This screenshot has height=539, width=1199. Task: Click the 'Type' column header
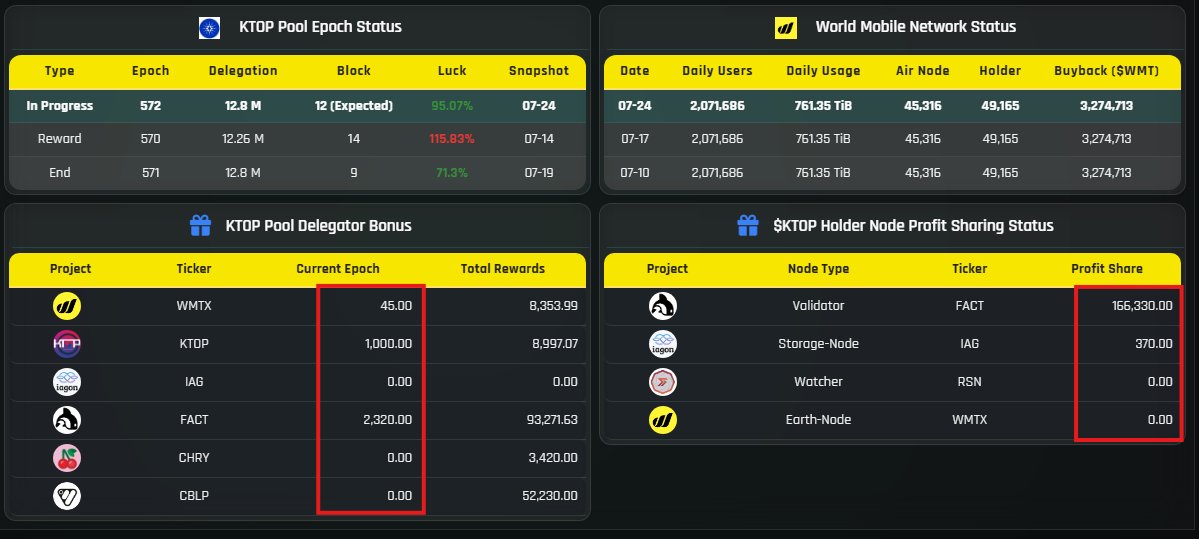[60, 70]
